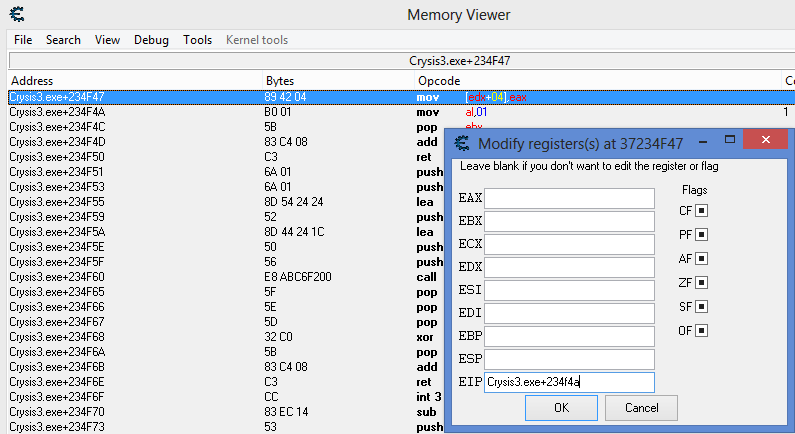Click the Cancel button in the dialog
Viewport: 795px width, 434px height.
point(641,408)
